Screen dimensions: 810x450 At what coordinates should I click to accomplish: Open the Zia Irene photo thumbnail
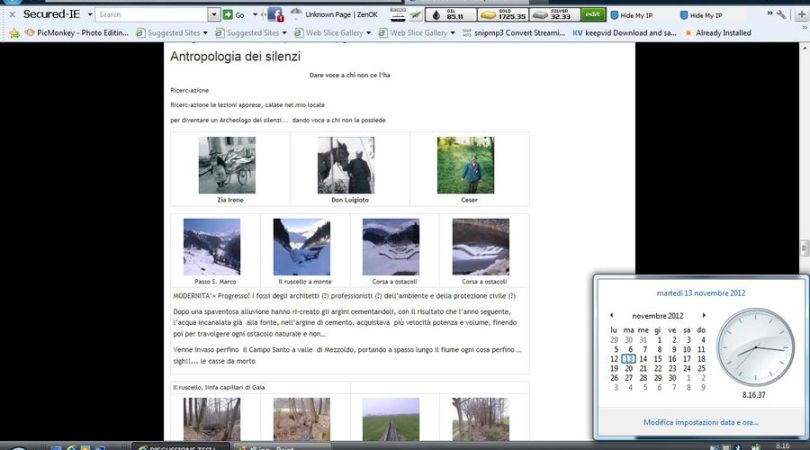(229, 165)
